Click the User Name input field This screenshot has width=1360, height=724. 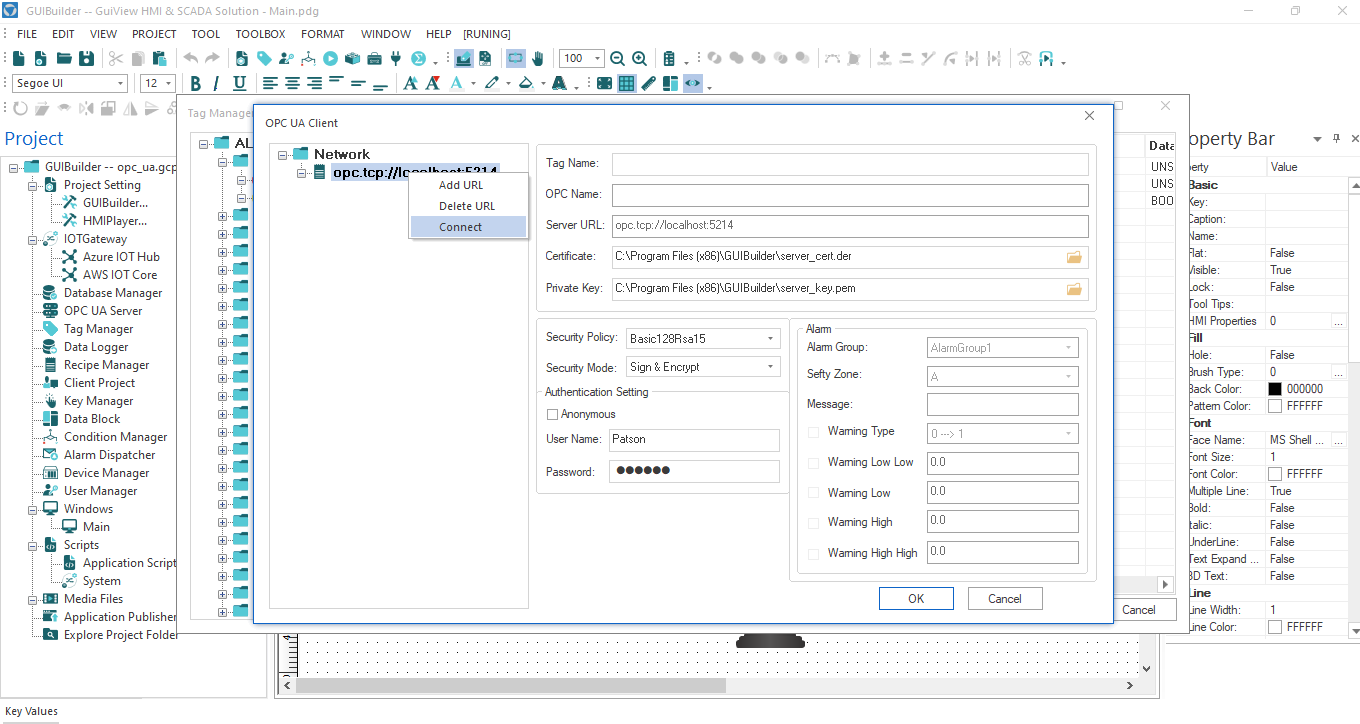pos(694,440)
